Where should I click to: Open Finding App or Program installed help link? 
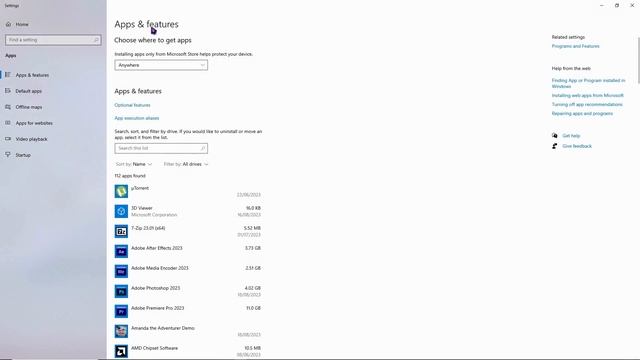point(588,83)
